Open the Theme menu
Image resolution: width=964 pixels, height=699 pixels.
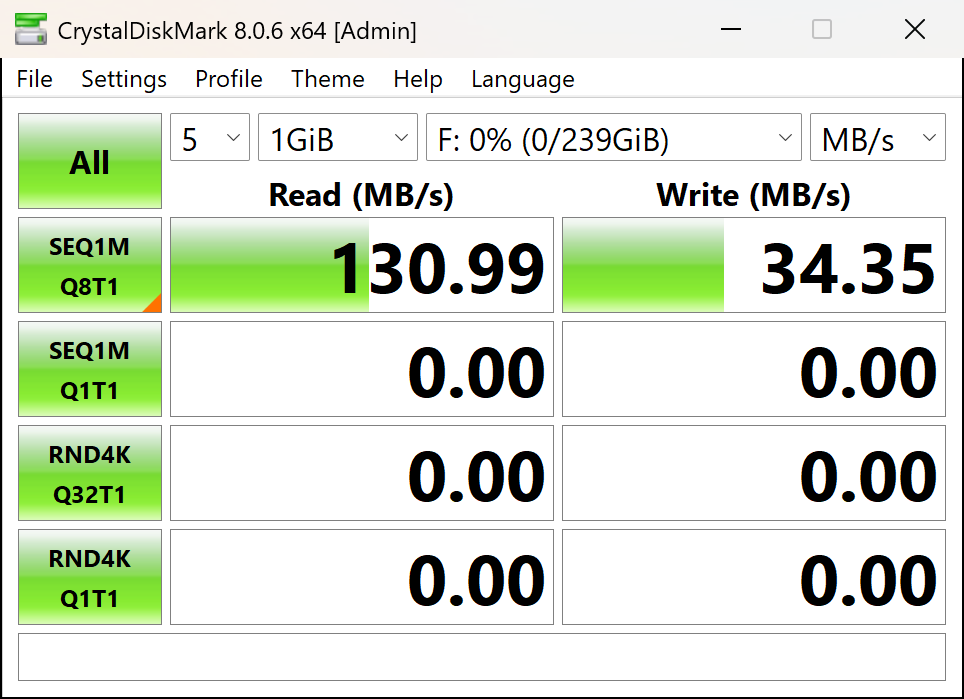[328, 79]
